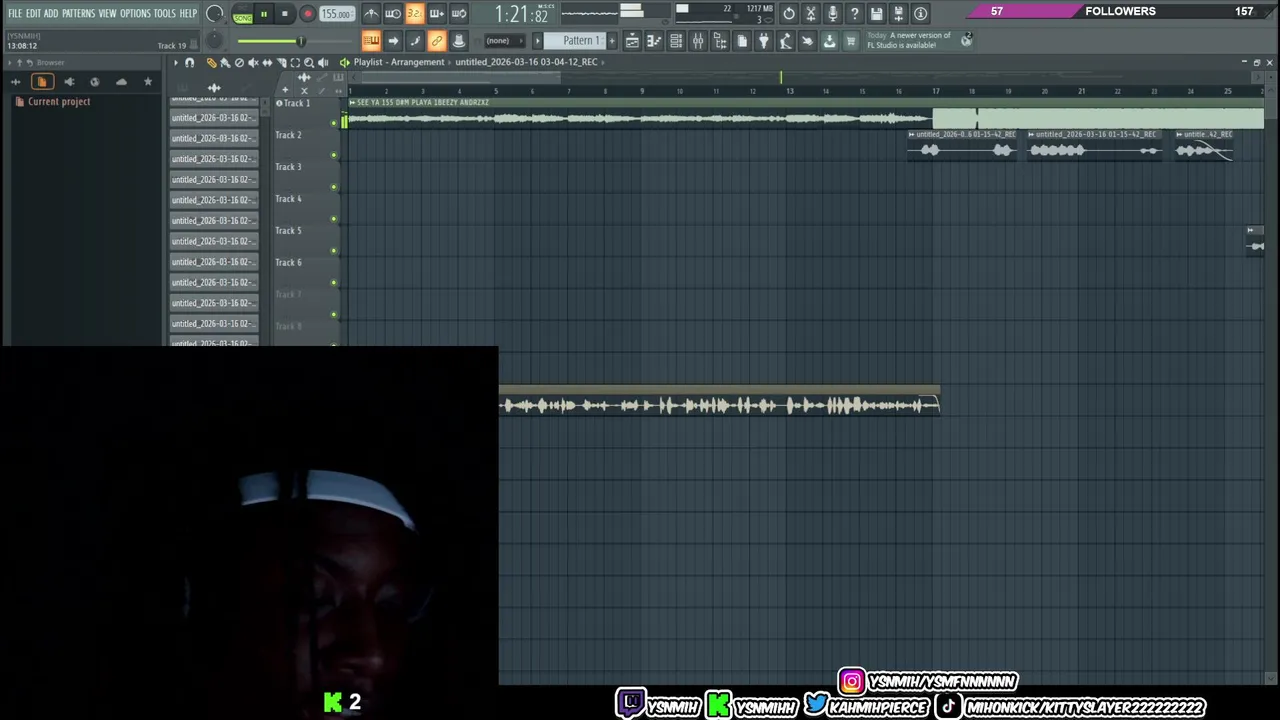Expand the Browser options arrow

click(9, 62)
